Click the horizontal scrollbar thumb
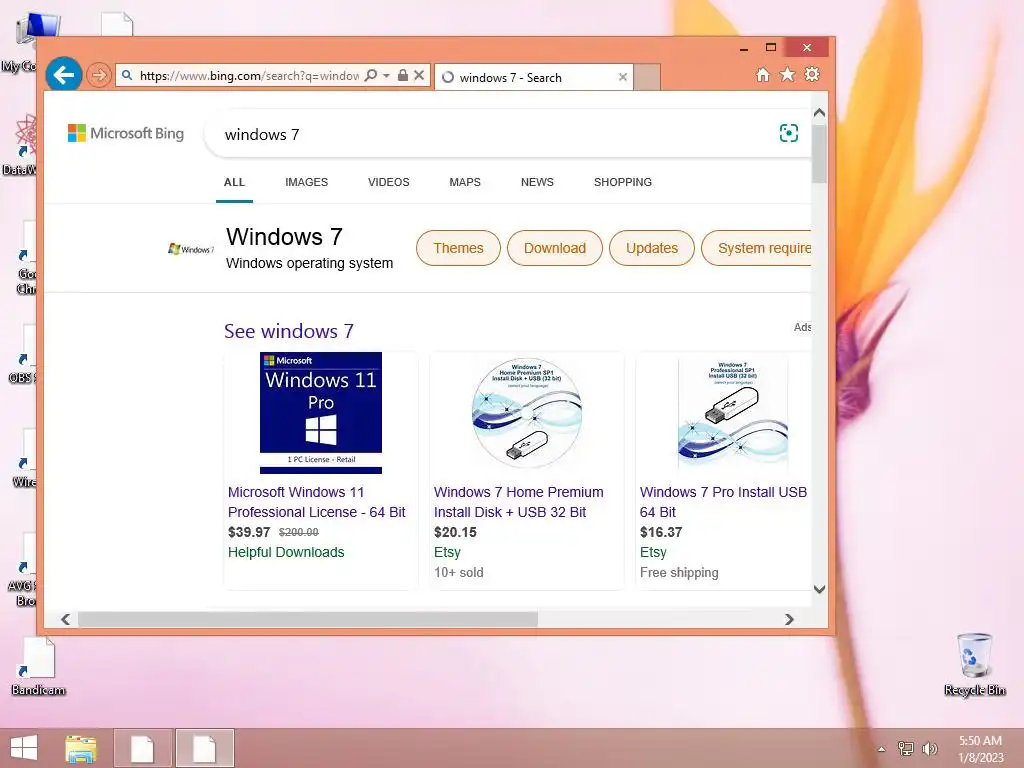This screenshot has width=1024, height=768. click(x=308, y=619)
